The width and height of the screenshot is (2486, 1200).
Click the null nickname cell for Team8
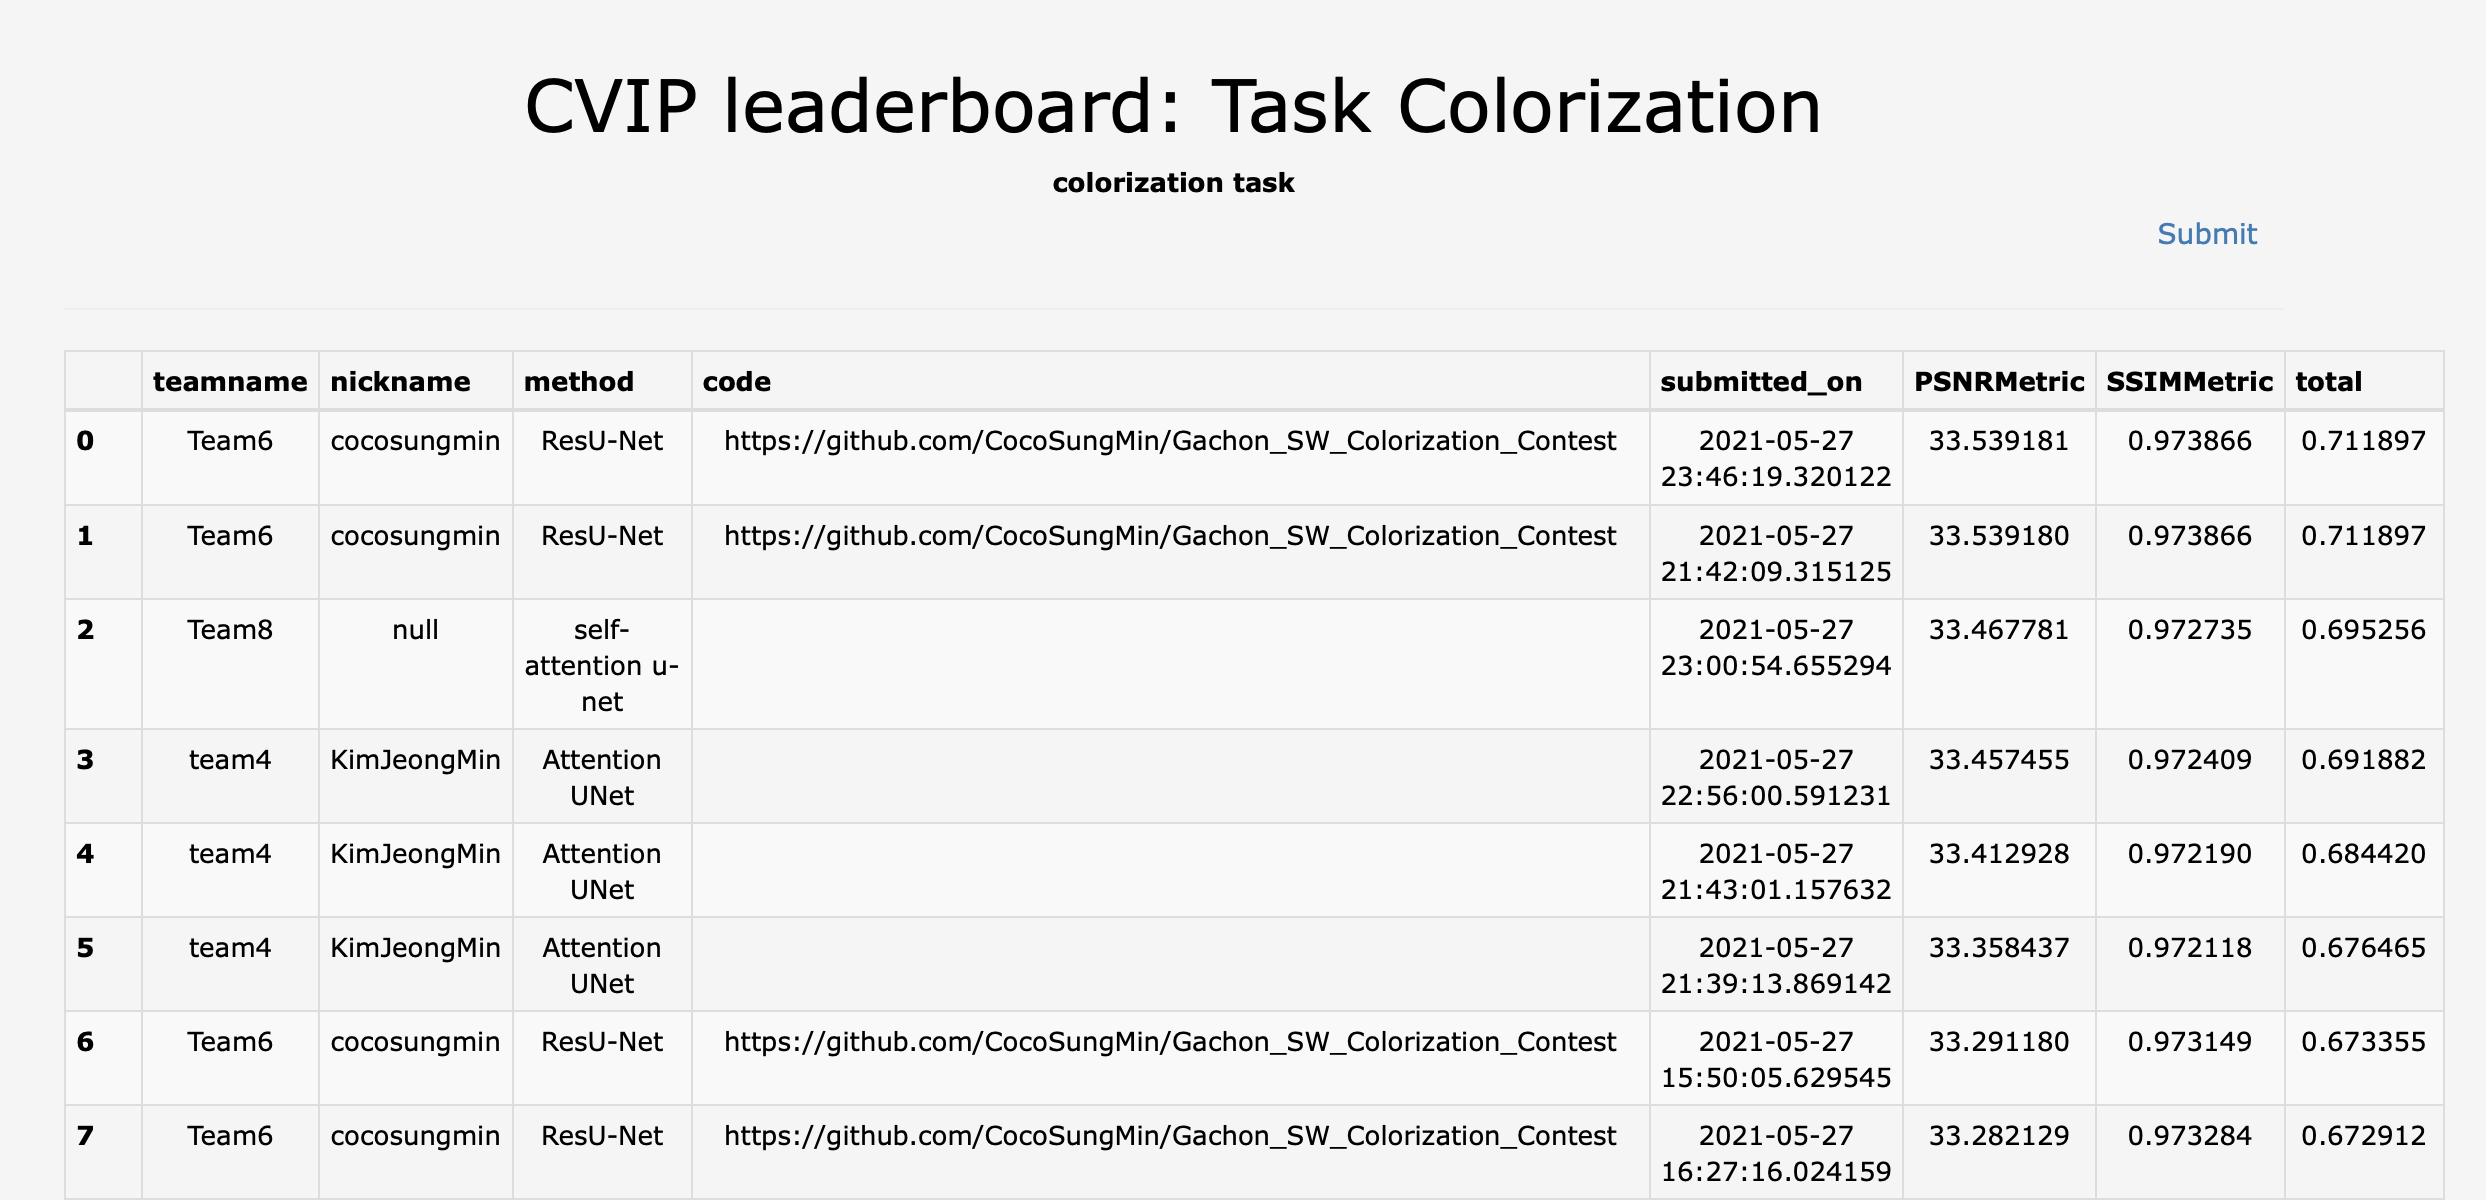(x=414, y=630)
